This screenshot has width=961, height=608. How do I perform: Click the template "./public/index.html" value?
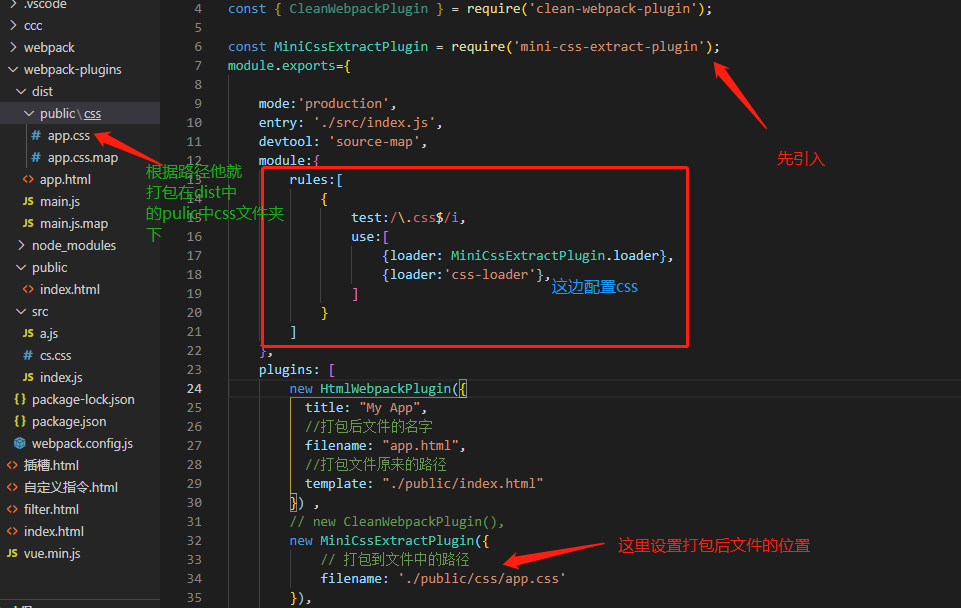click(463, 484)
